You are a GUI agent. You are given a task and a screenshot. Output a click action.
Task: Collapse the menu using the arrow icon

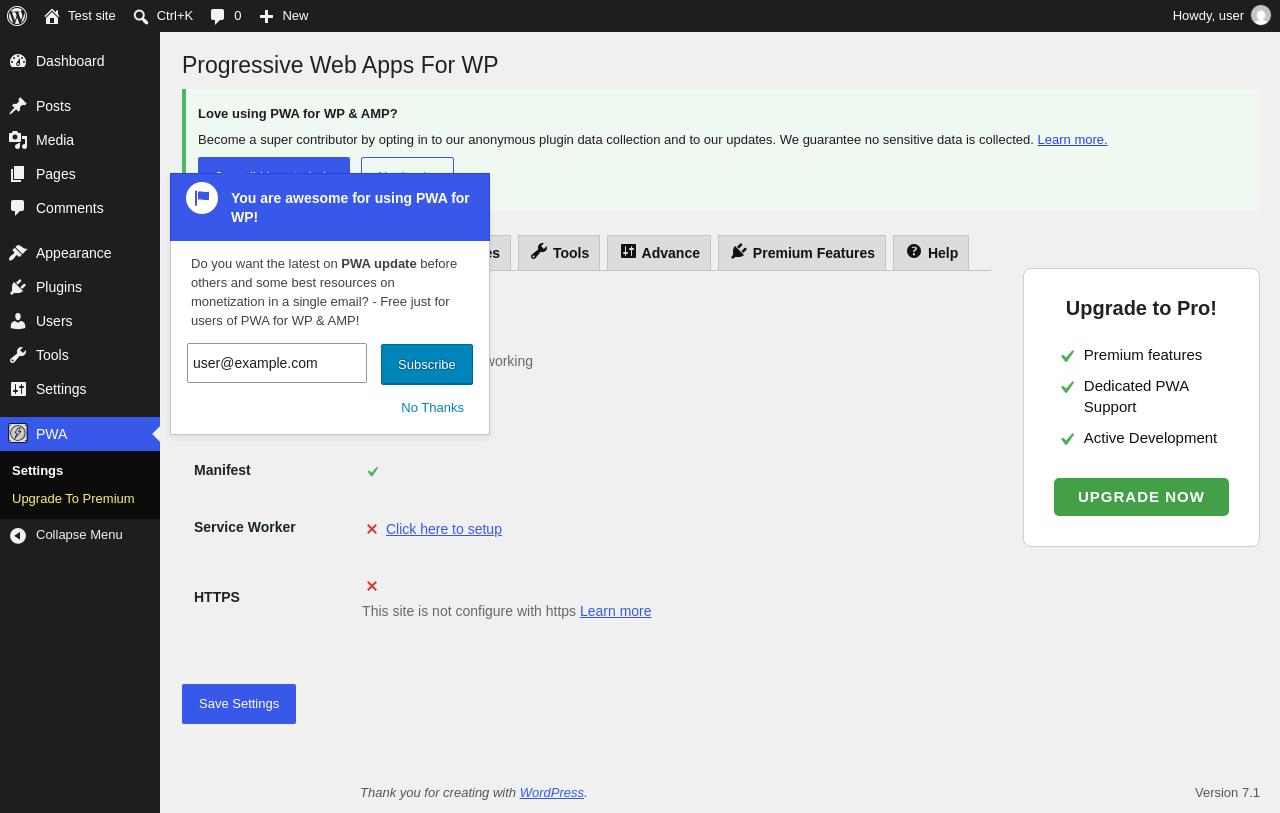click(18, 536)
